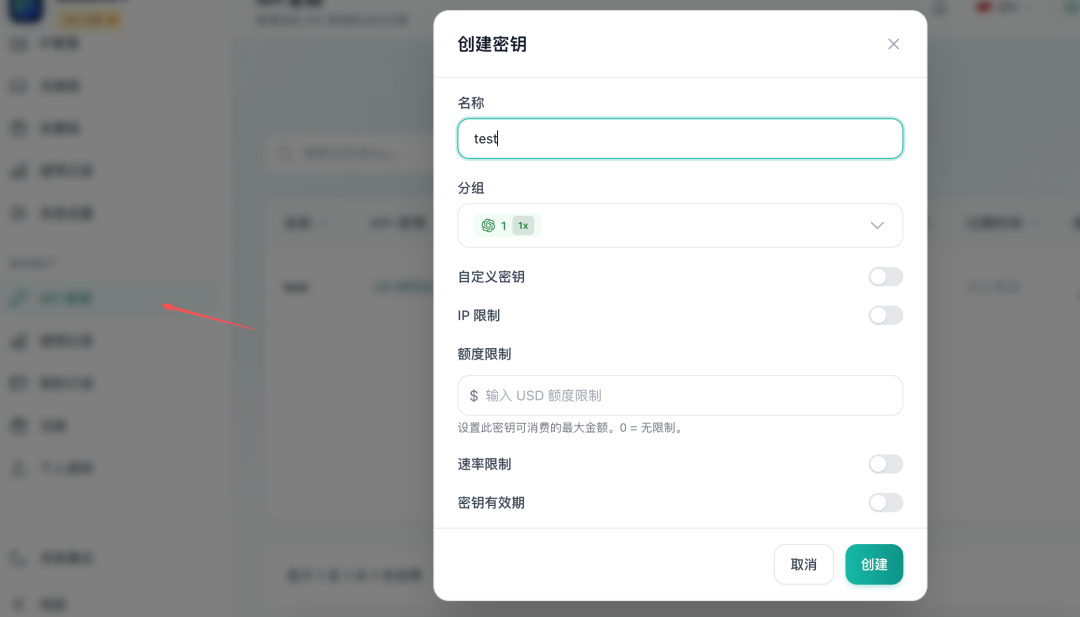Click the selected group chip in the selector
Image resolution: width=1080 pixels, height=617 pixels.
tap(505, 225)
